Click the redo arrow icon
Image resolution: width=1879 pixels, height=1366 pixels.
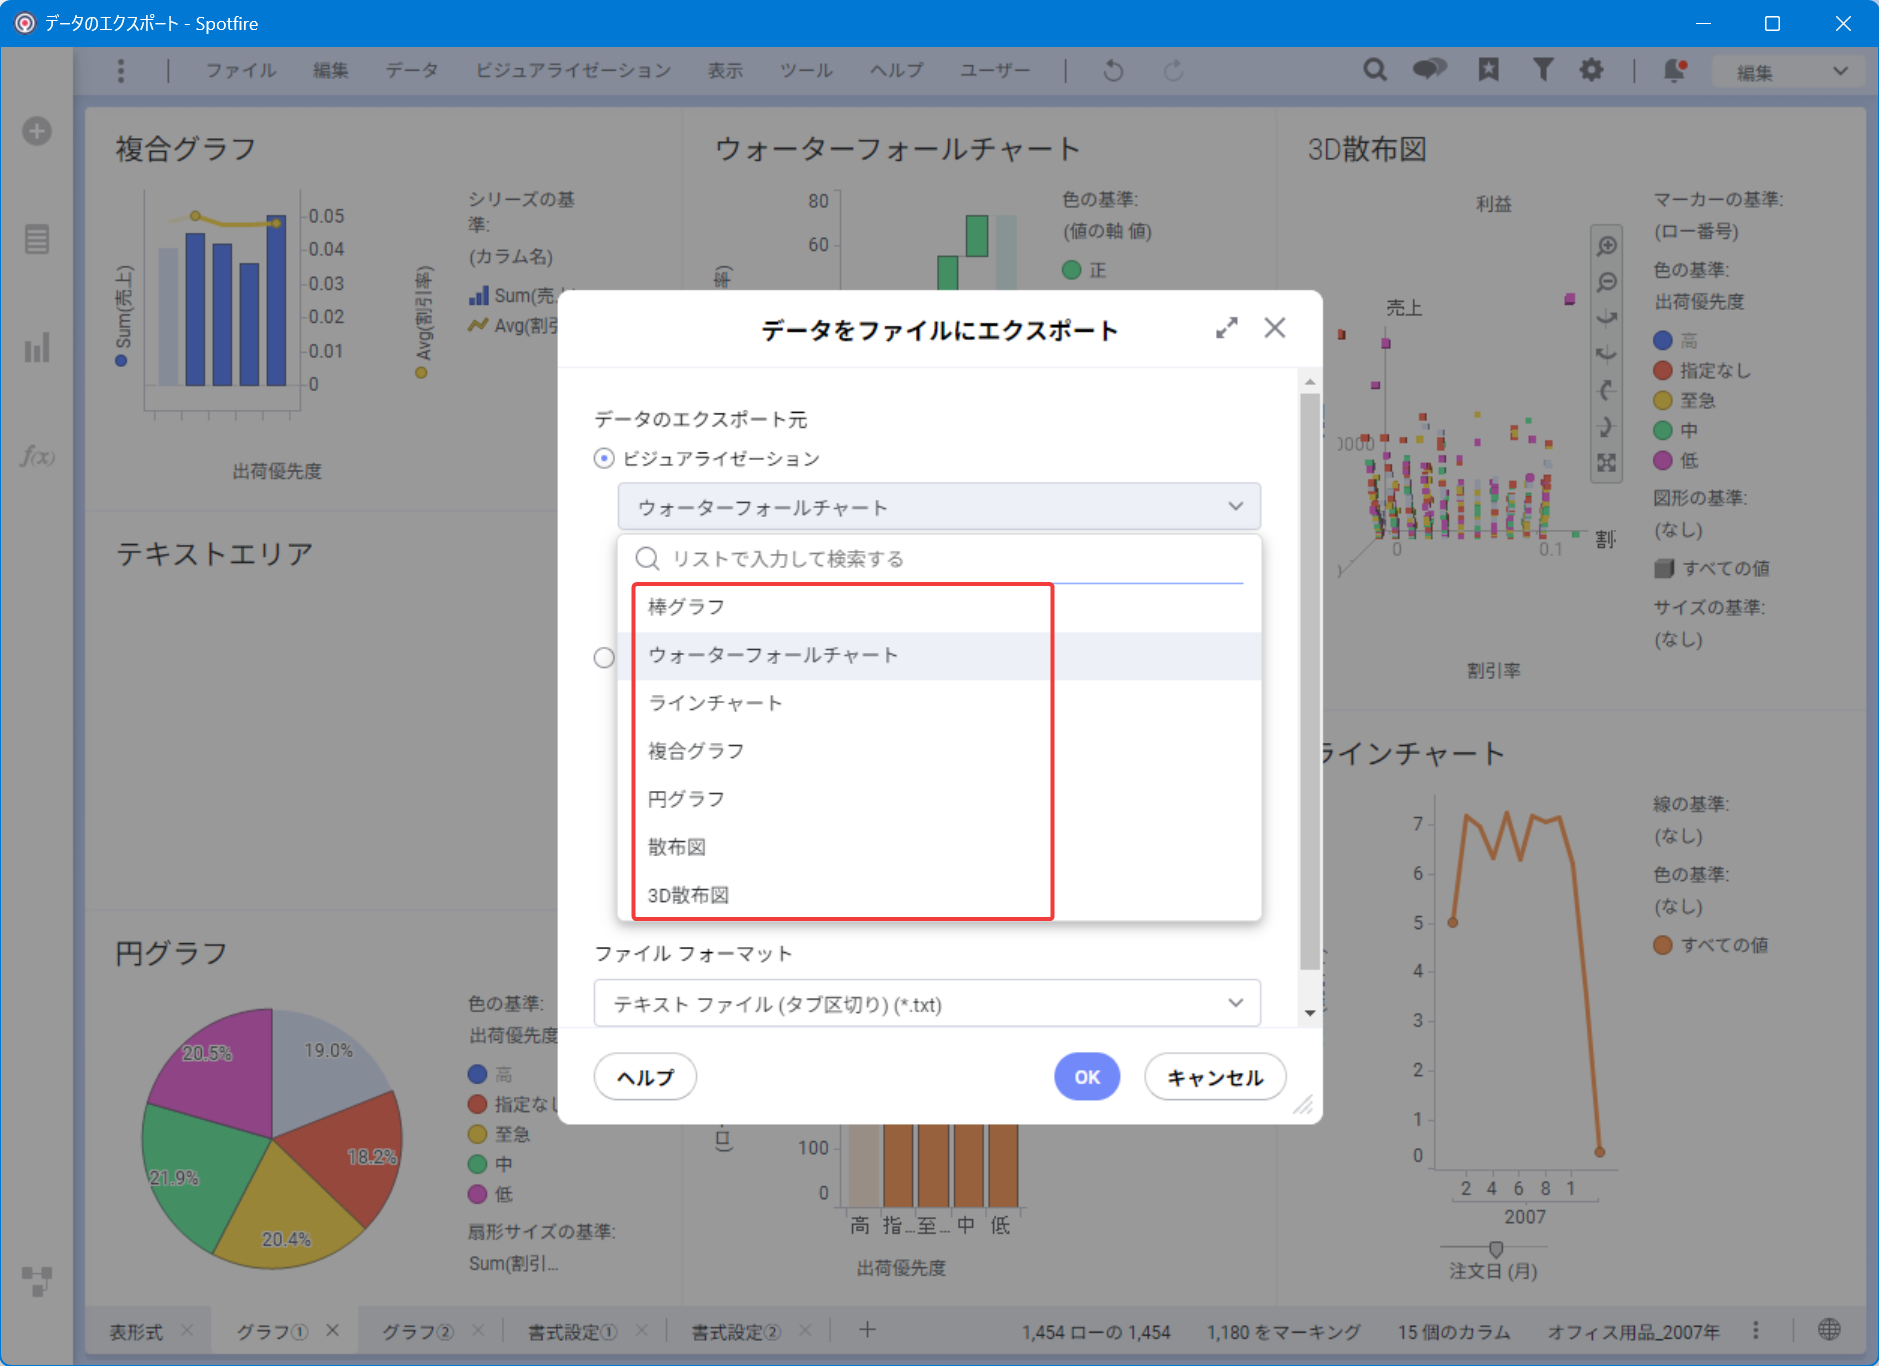coord(1173,70)
